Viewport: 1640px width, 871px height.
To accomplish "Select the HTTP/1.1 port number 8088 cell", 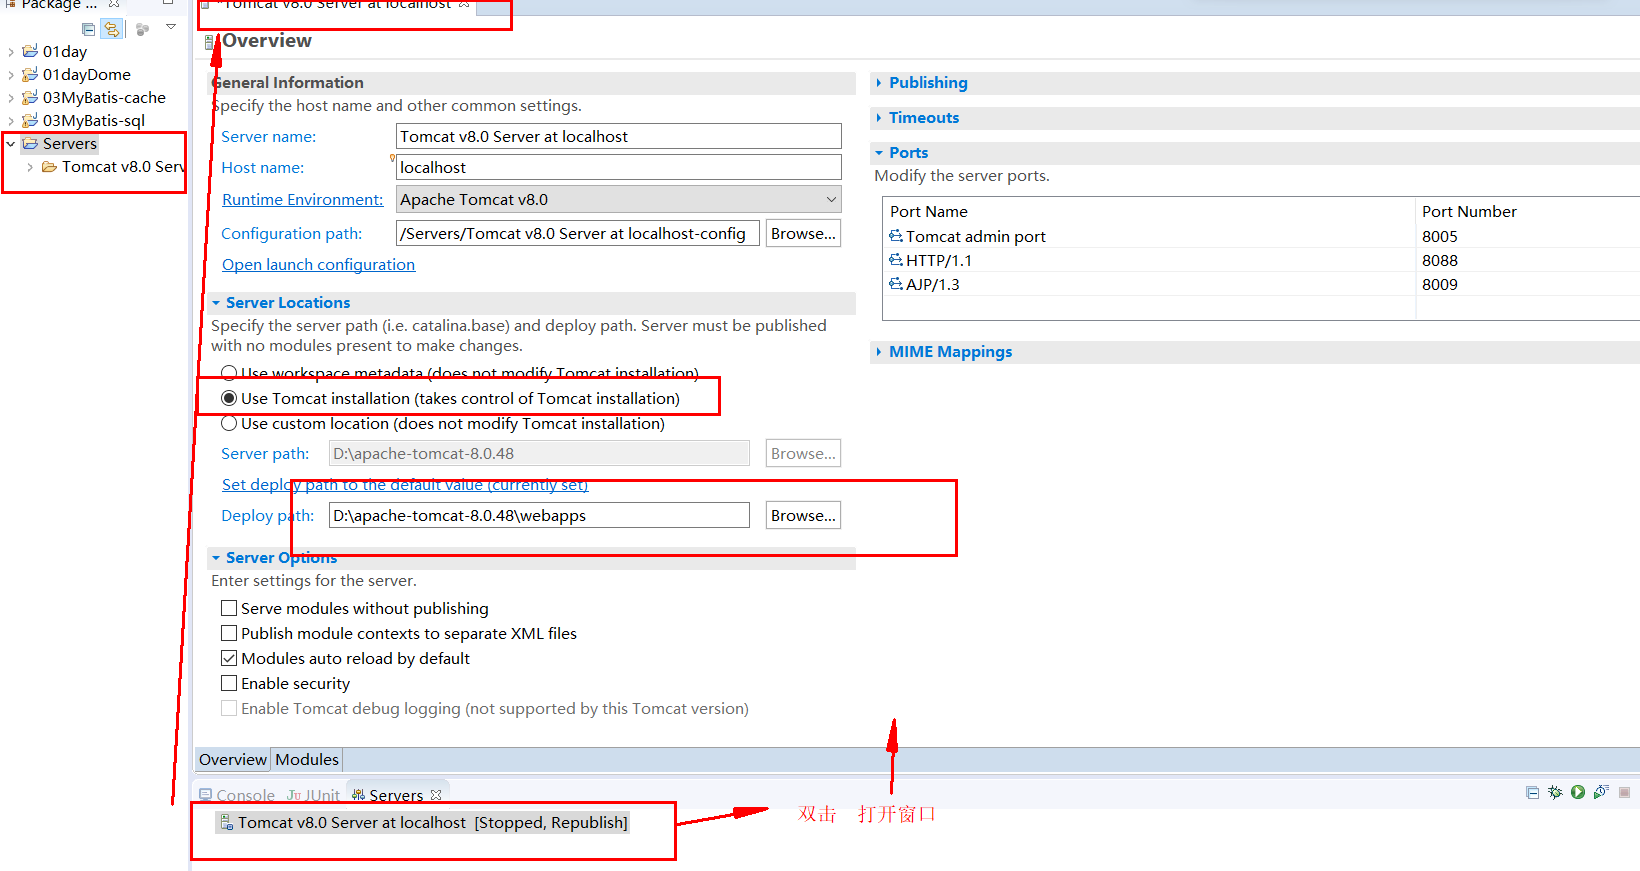I will coord(1440,260).
